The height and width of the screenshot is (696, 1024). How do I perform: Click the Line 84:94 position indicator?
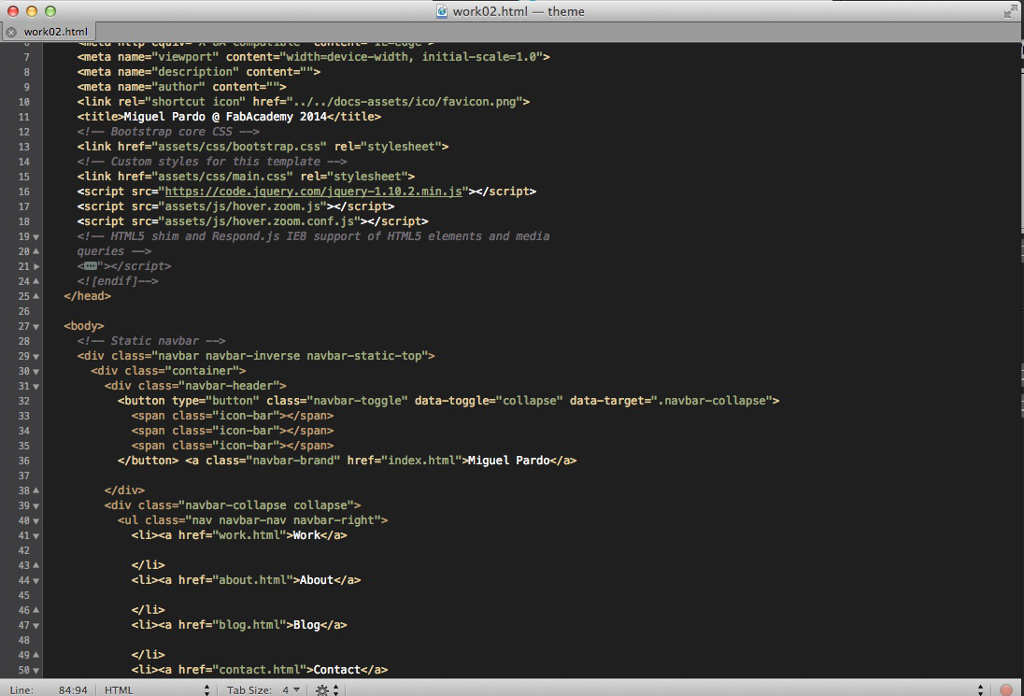pyautogui.click(x=48, y=689)
